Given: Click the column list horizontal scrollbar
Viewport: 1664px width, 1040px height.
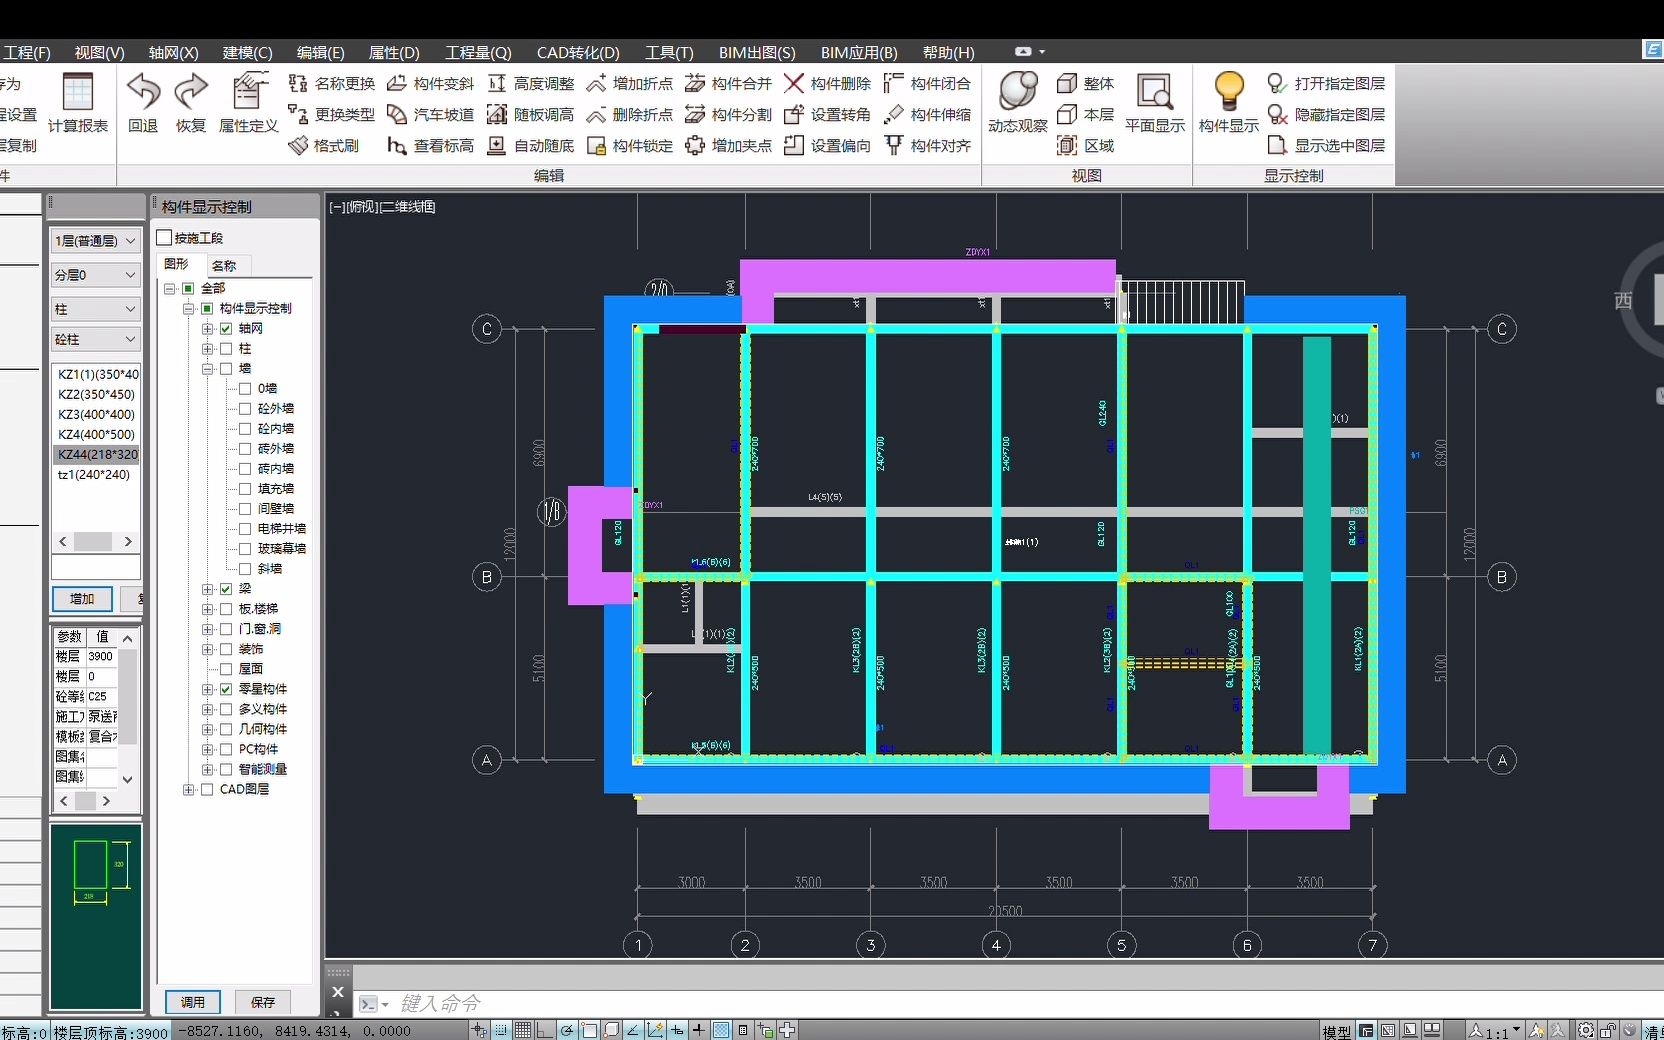Looking at the screenshot, I should click(96, 541).
